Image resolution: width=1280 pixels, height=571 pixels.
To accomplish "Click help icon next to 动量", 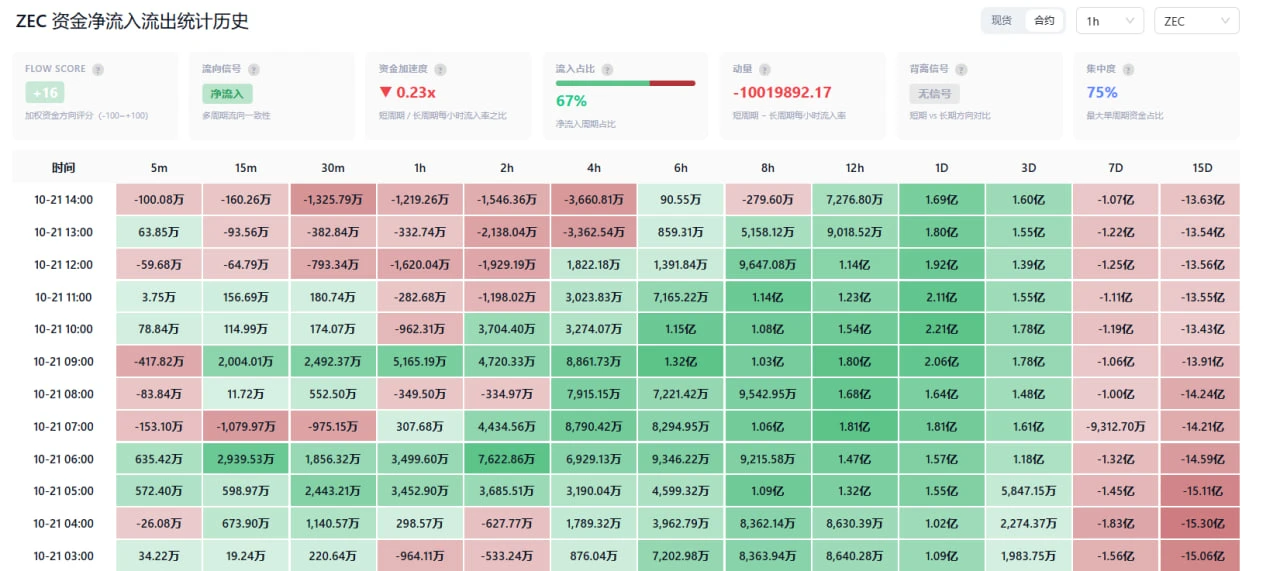I will click(765, 69).
